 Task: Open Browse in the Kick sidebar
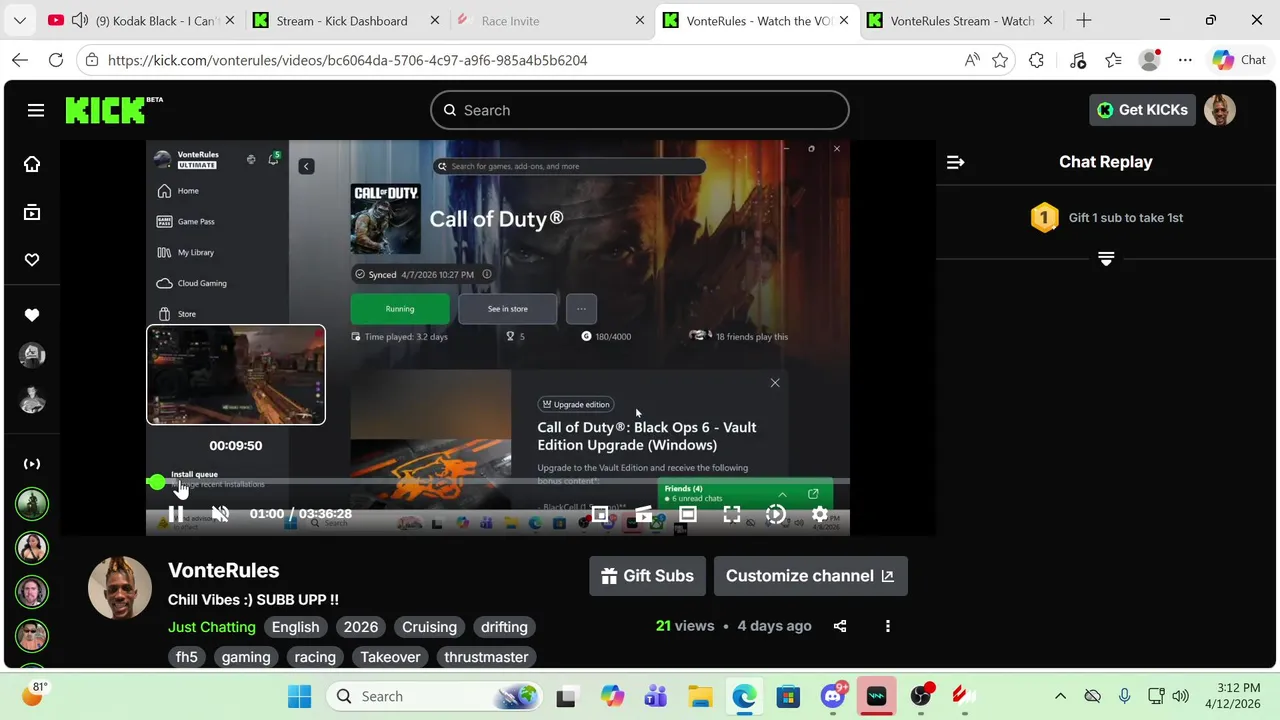pos(32,212)
